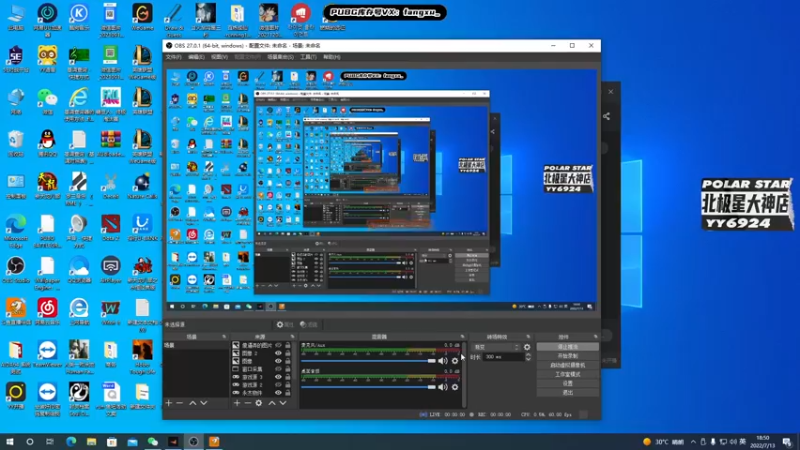Toggle visibility of 游戏源 3 source
The image size is (800, 450).
(278, 377)
